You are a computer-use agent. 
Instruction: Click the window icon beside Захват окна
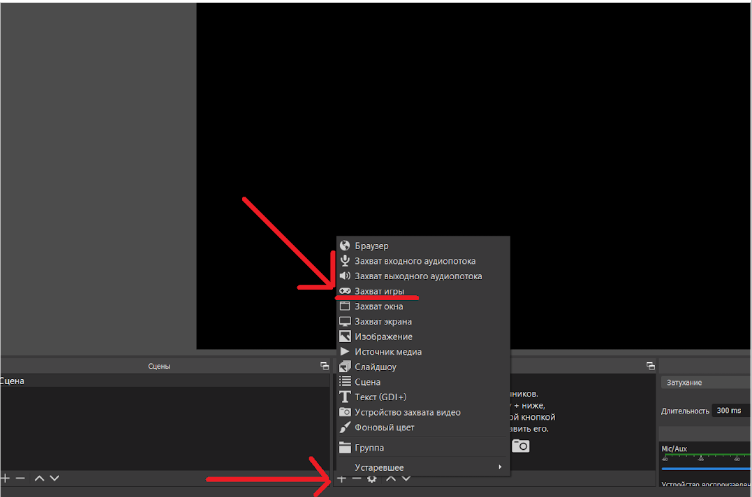345,306
